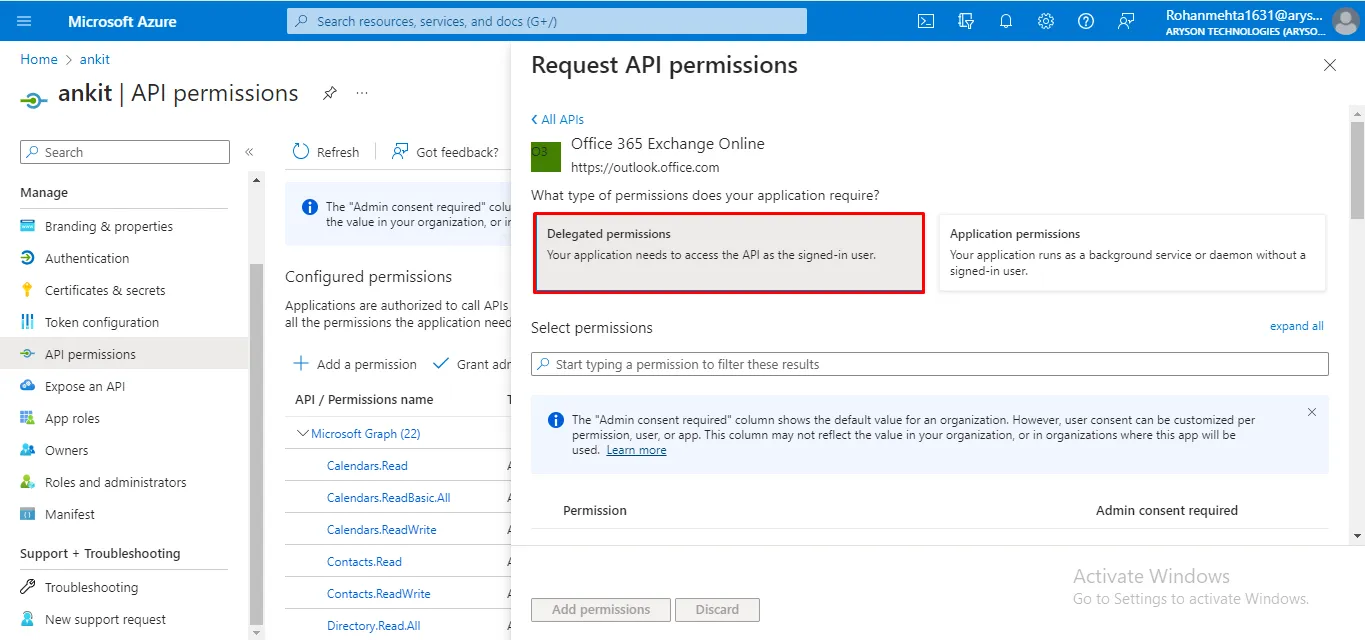
Task: Click the Certificates & secrets key icon
Action: click(28, 290)
